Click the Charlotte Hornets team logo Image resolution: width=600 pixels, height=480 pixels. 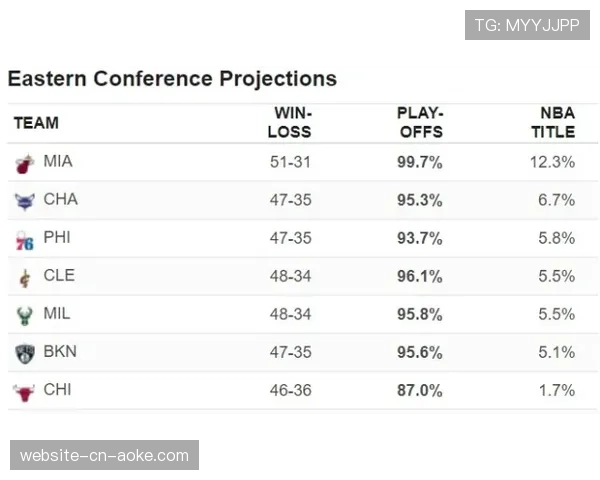(x=24, y=201)
